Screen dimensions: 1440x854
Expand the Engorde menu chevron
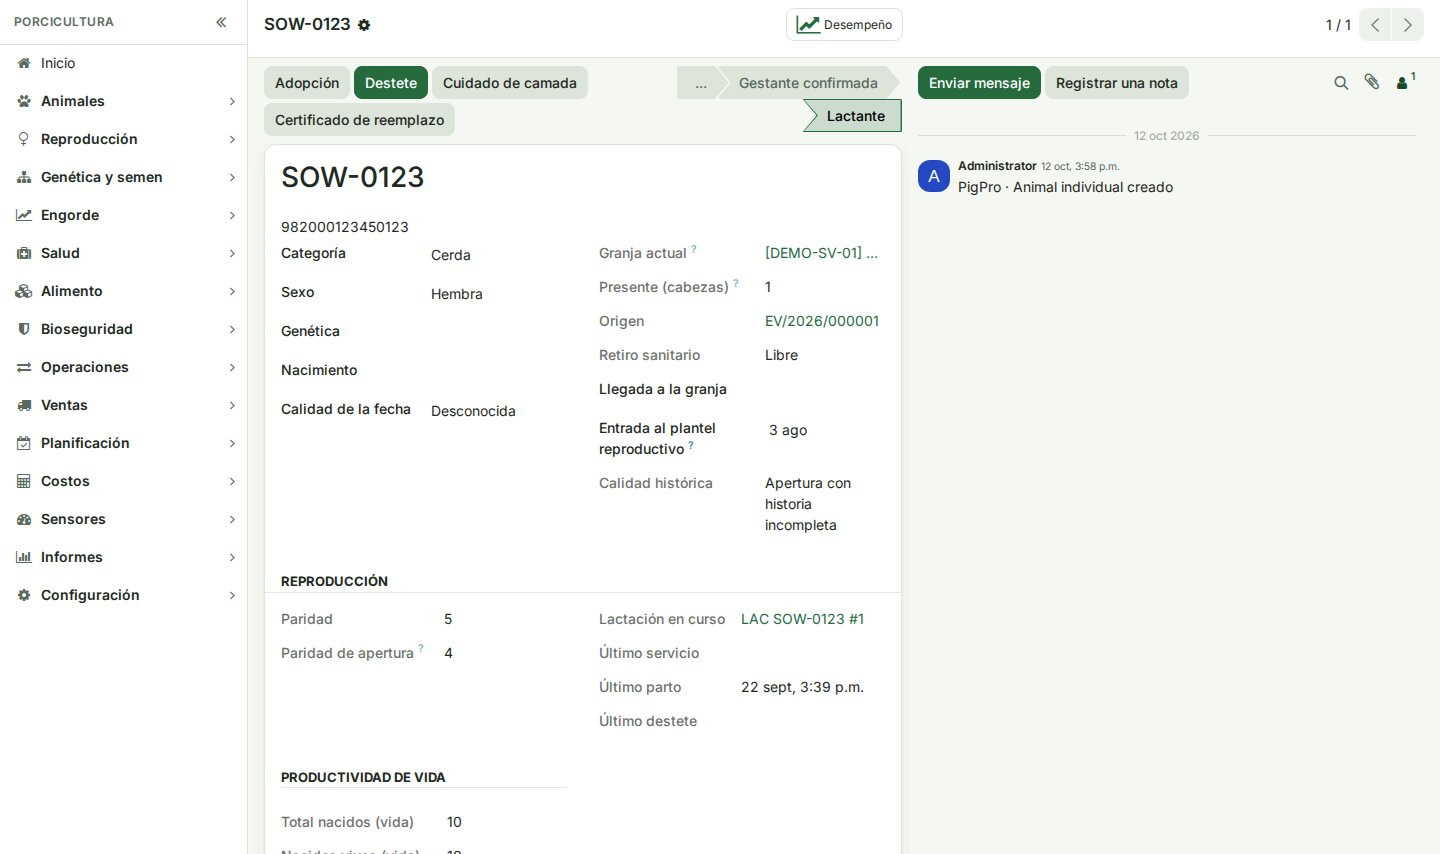(x=232, y=215)
